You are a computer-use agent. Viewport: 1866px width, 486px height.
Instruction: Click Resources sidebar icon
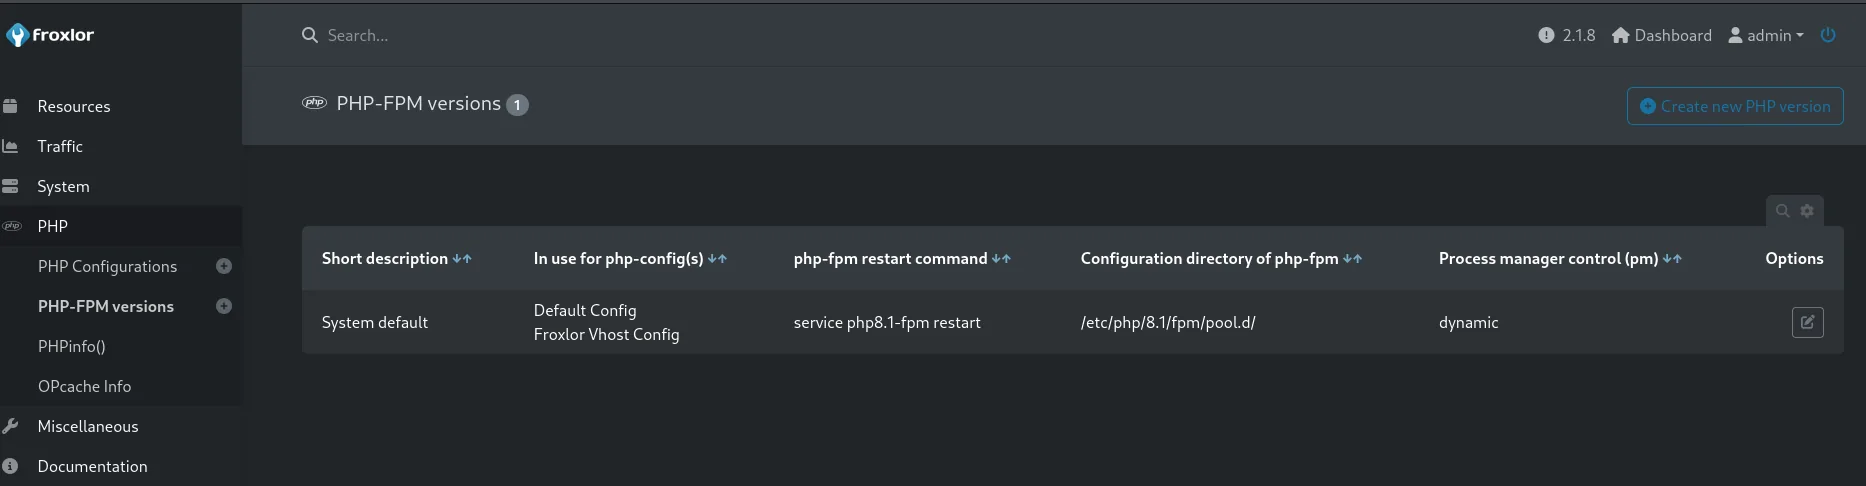[10, 106]
